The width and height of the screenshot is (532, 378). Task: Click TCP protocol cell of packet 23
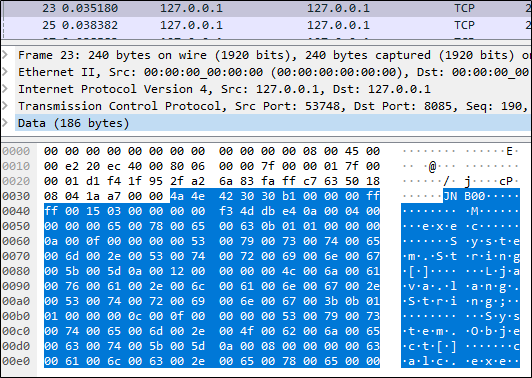click(x=464, y=8)
